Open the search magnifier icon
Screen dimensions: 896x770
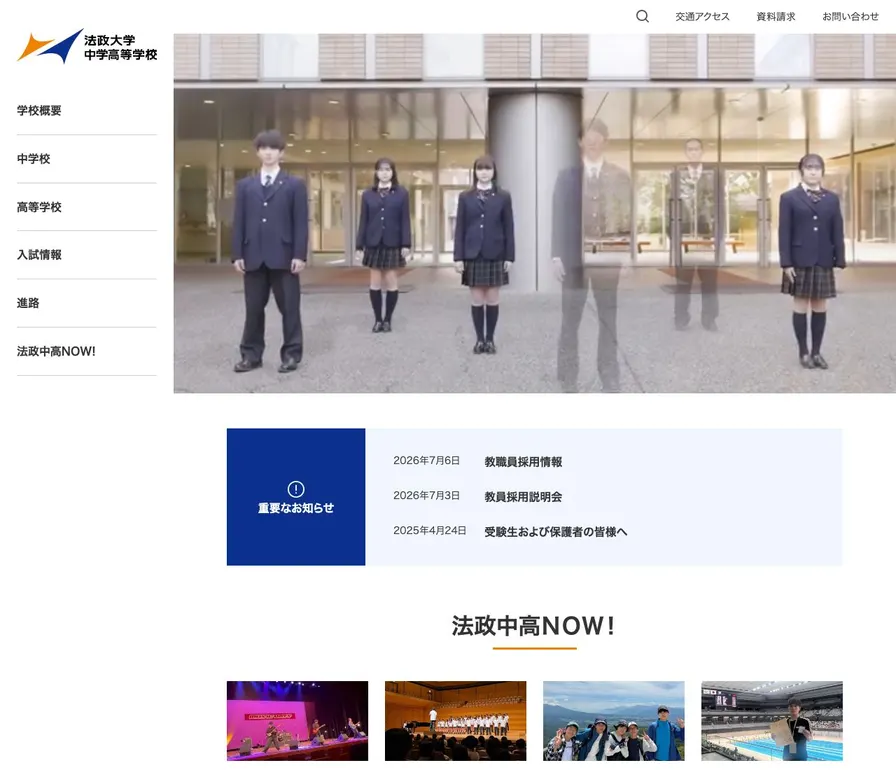coord(642,17)
